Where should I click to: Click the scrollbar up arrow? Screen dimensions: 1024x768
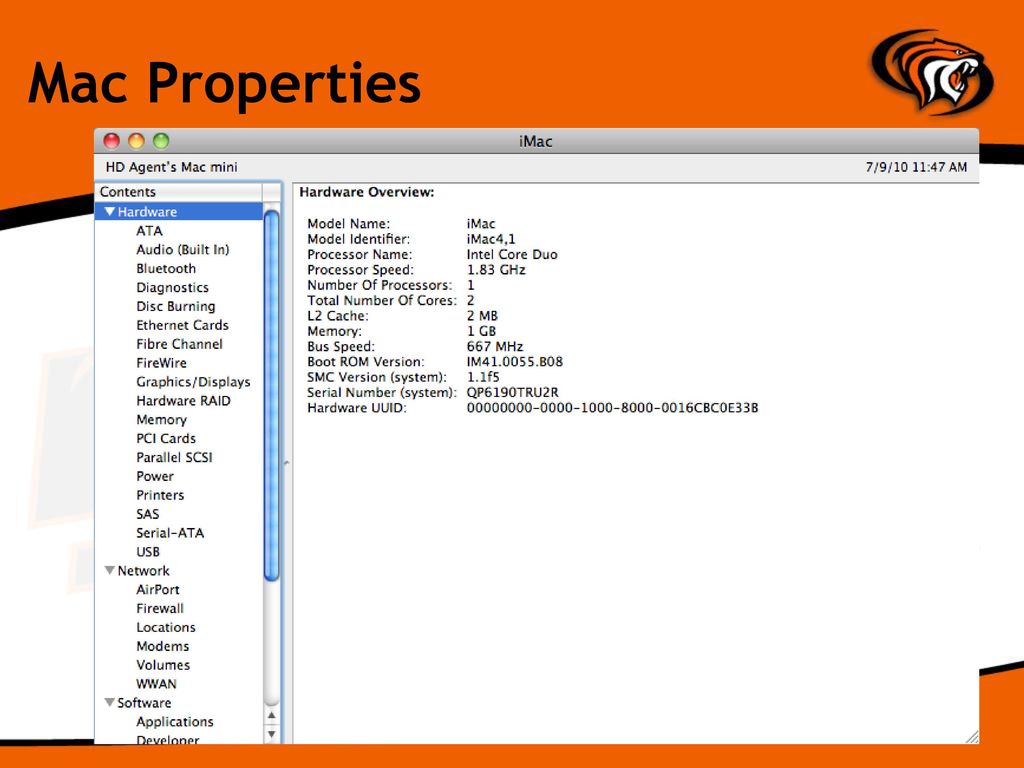coord(272,716)
